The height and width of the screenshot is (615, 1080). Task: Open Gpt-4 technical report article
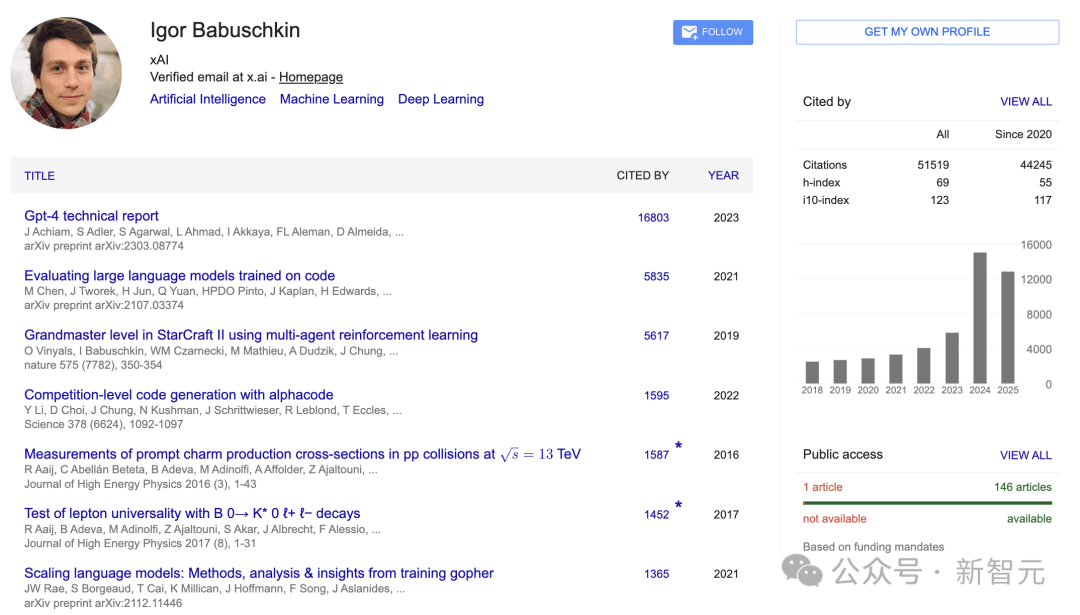pos(91,216)
